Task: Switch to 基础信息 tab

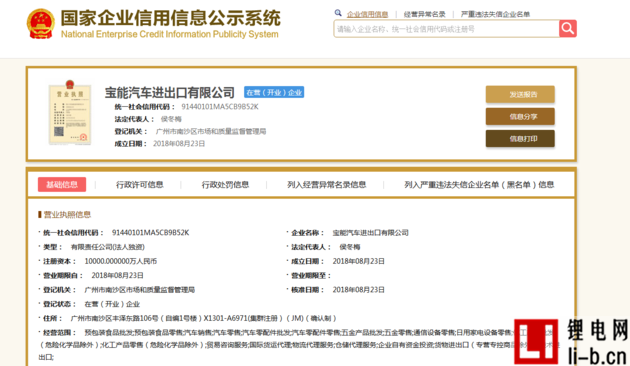Action: (62, 184)
